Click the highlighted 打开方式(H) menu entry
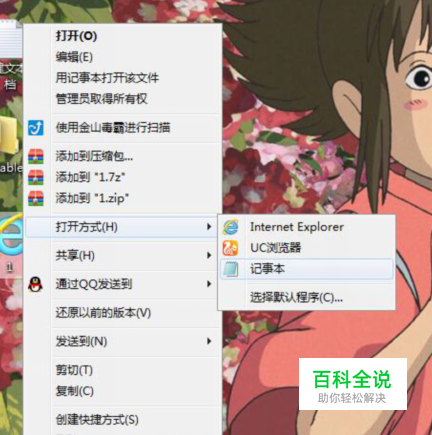 tap(121, 227)
